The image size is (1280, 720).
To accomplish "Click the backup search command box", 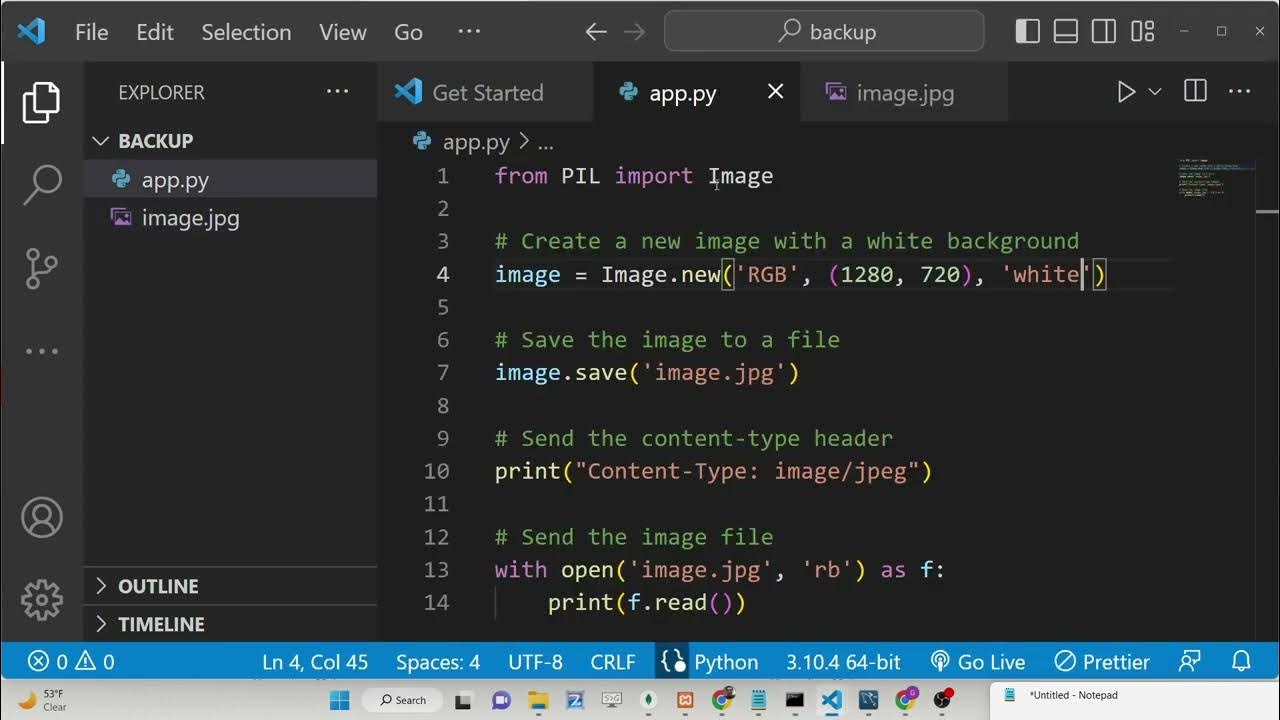I will tap(824, 32).
